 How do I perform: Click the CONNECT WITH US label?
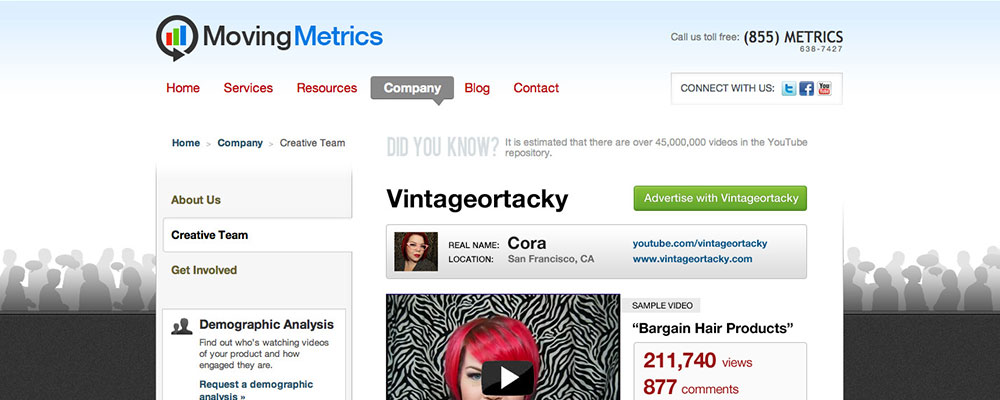(x=728, y=89)
